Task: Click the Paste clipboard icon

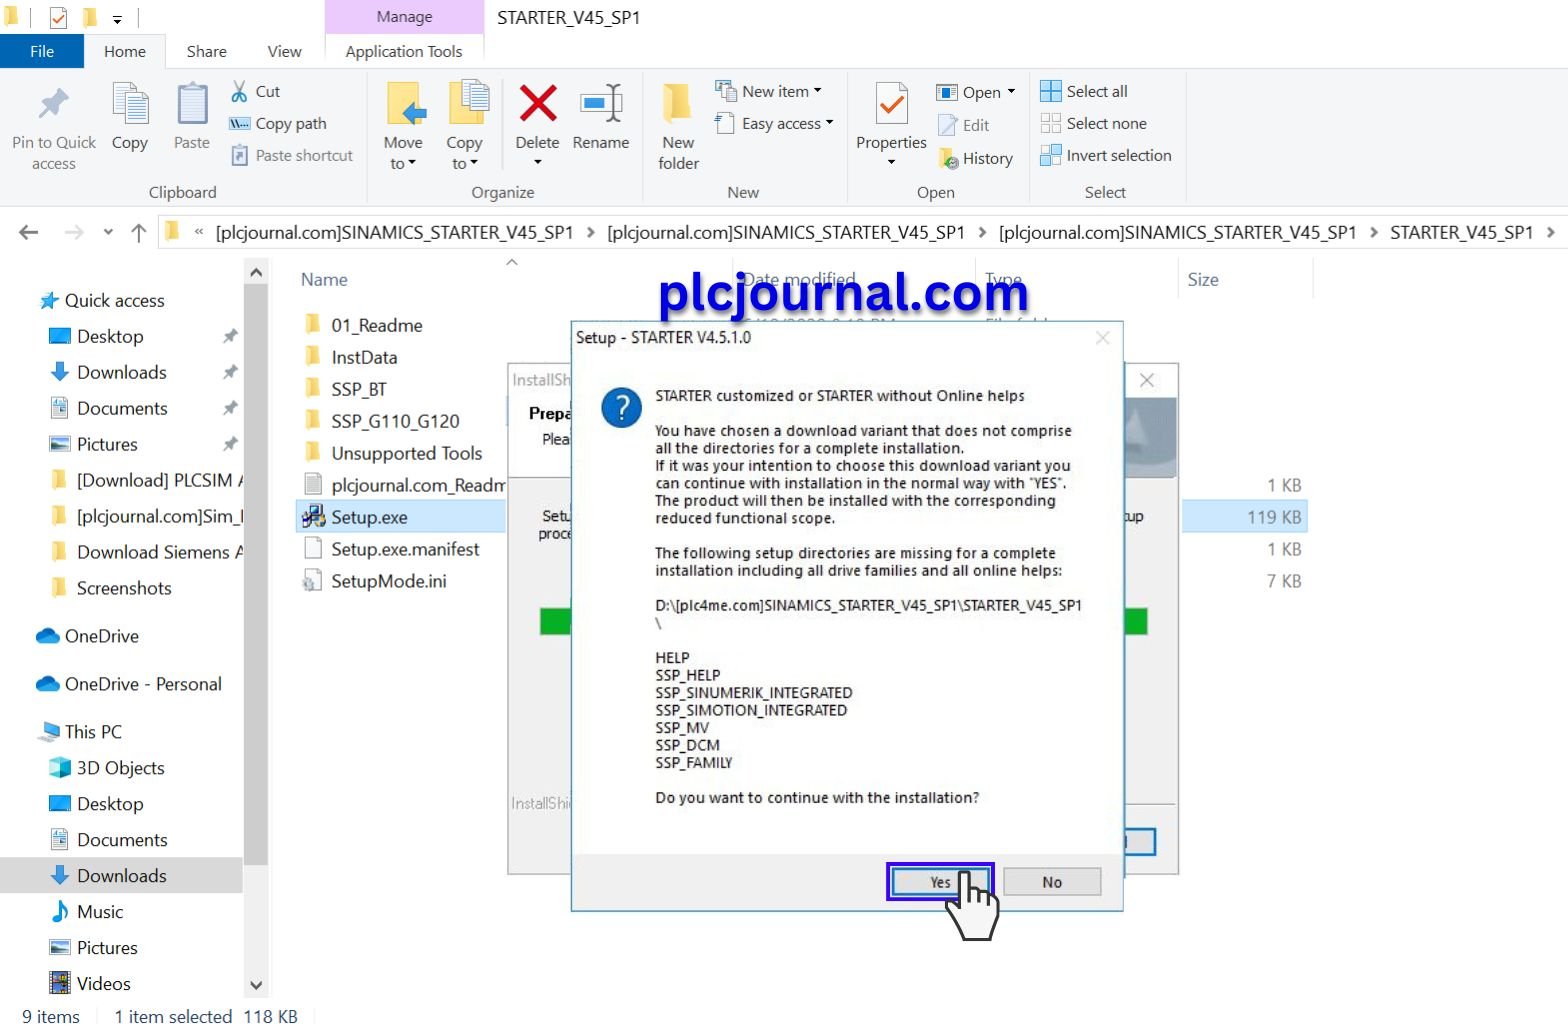Action: click(192, 104)
